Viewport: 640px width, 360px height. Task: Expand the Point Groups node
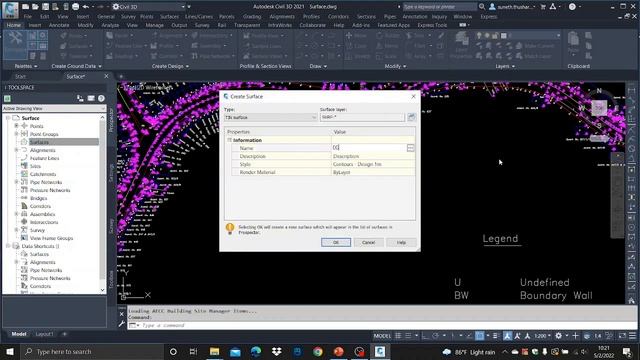tap(16, 134)
